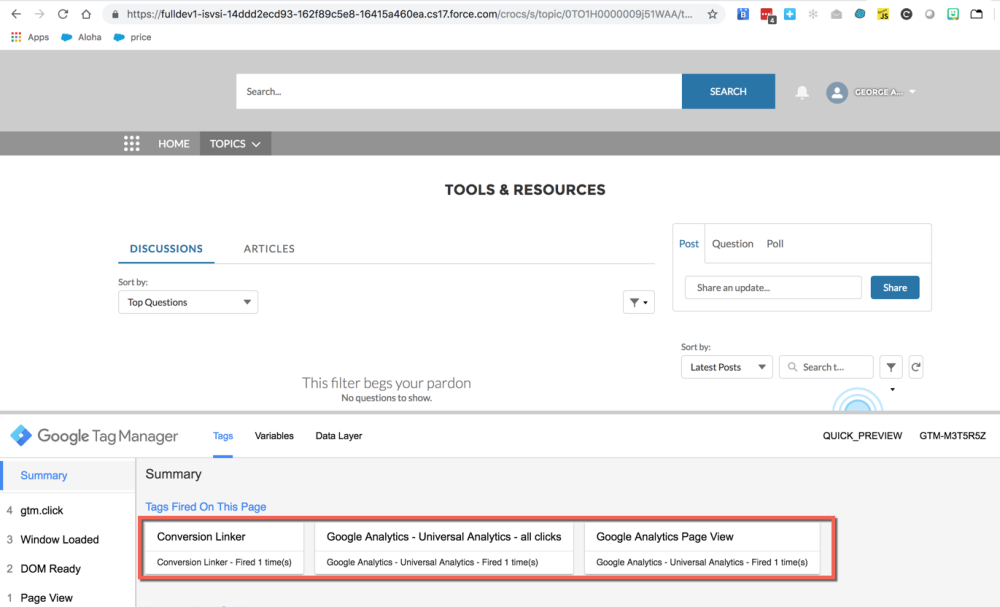The width and height of the screenshot is (1000, 607).
Task: Click the green smiley extension icon
Action: tap(953, 14)
